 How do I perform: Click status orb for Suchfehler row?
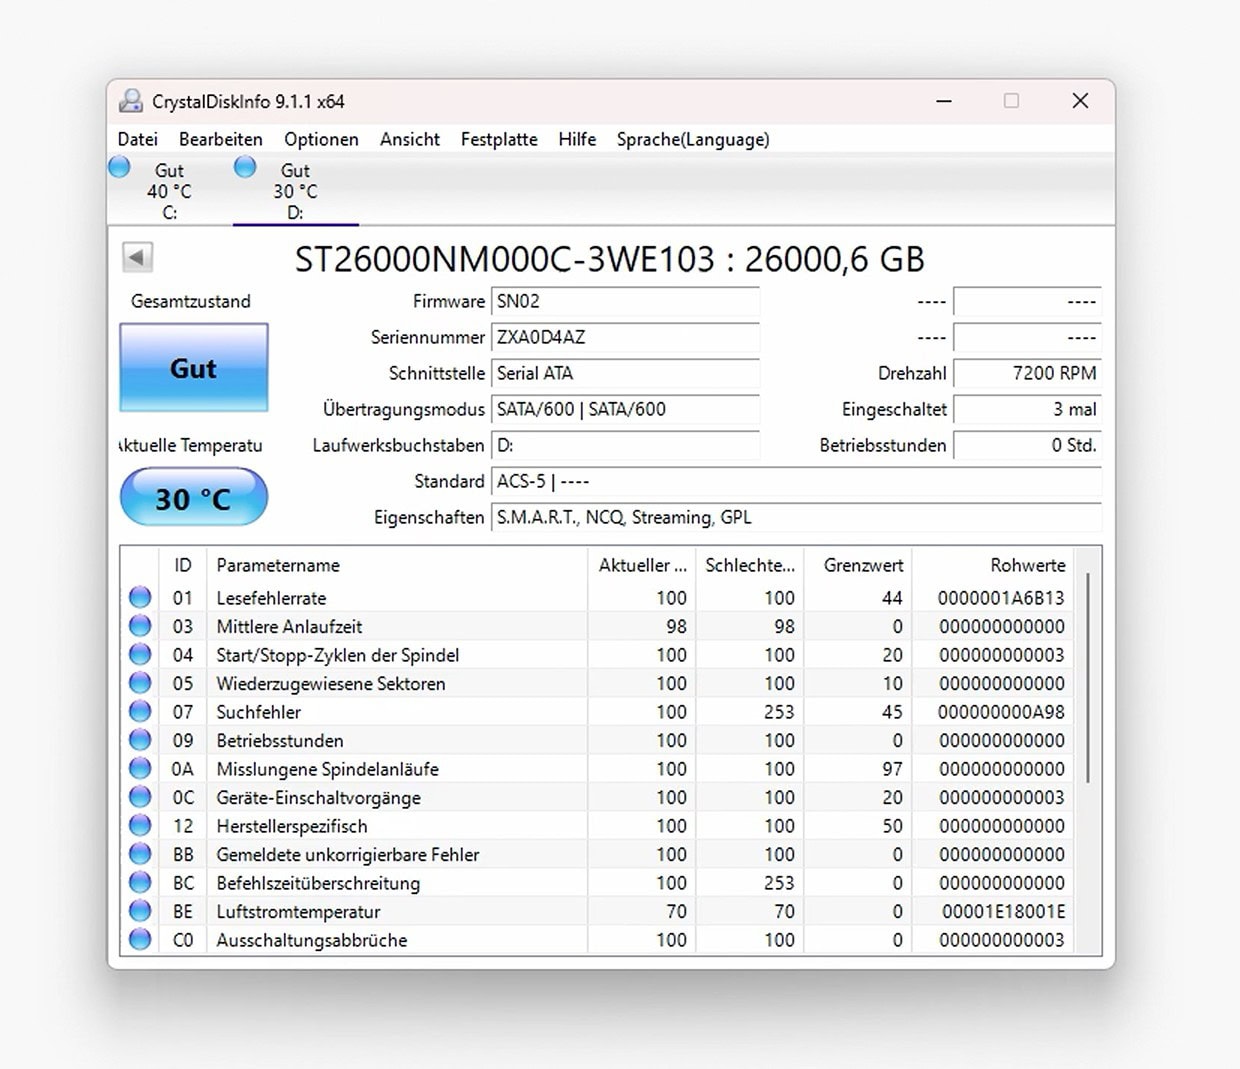(x=140, y=712)
